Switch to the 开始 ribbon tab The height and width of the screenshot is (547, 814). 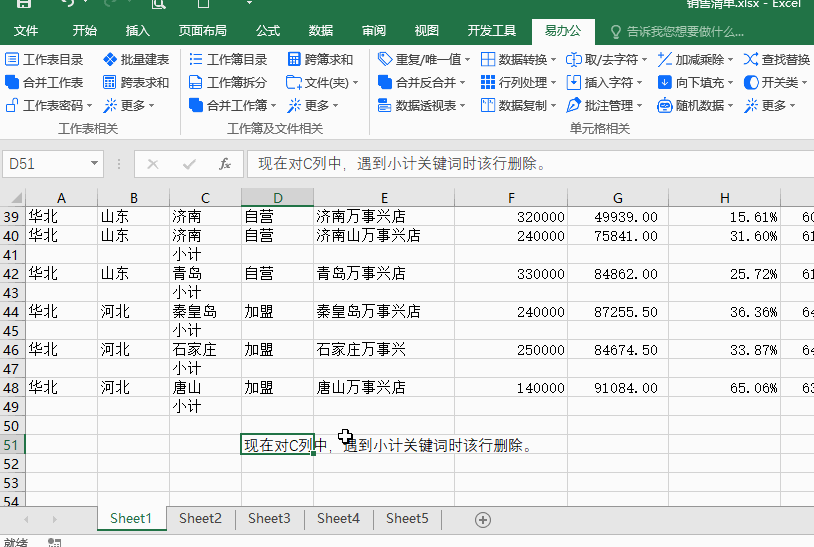tap(85, 31)
